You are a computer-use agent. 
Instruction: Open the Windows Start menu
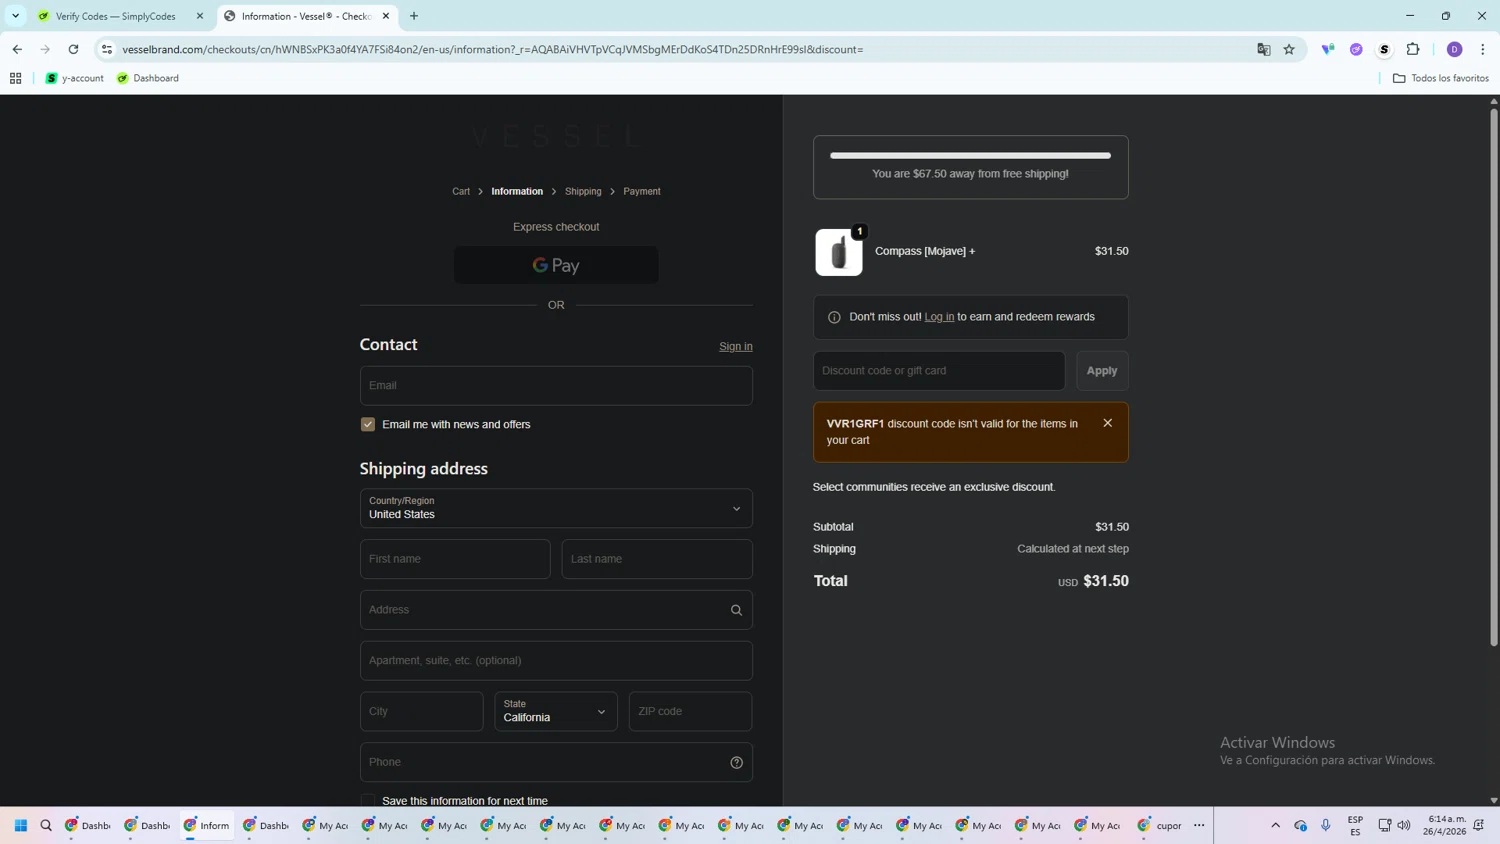pos(21,826)
